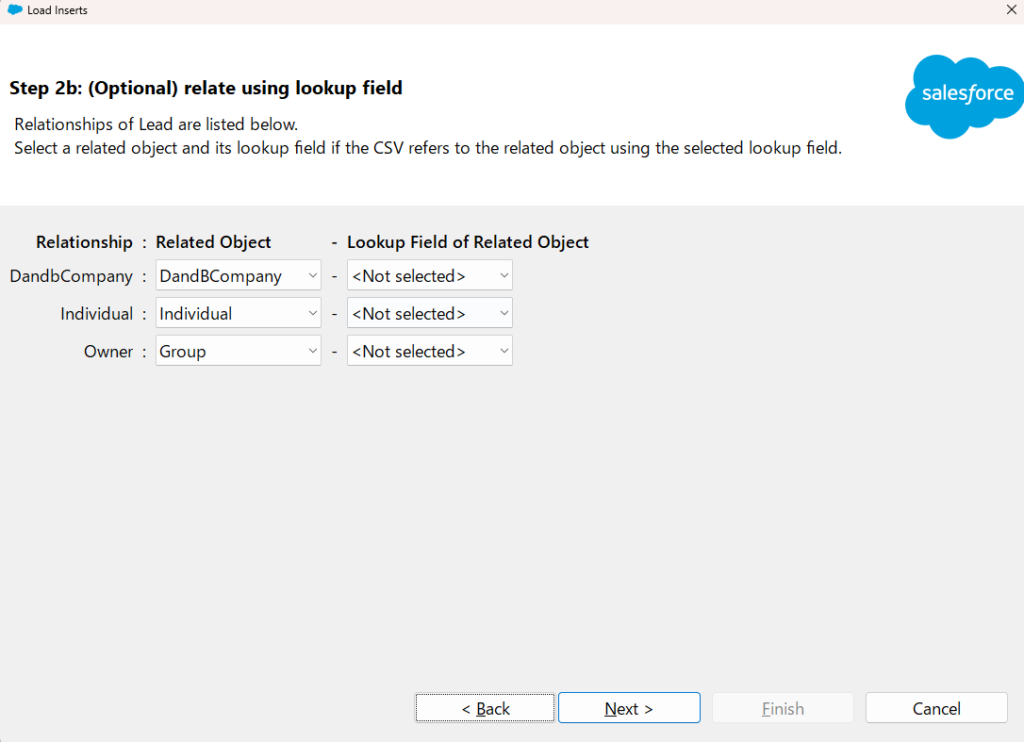Click the Finish button
This screenshot has height=742, width=1024.
click(x=782, y=708)
